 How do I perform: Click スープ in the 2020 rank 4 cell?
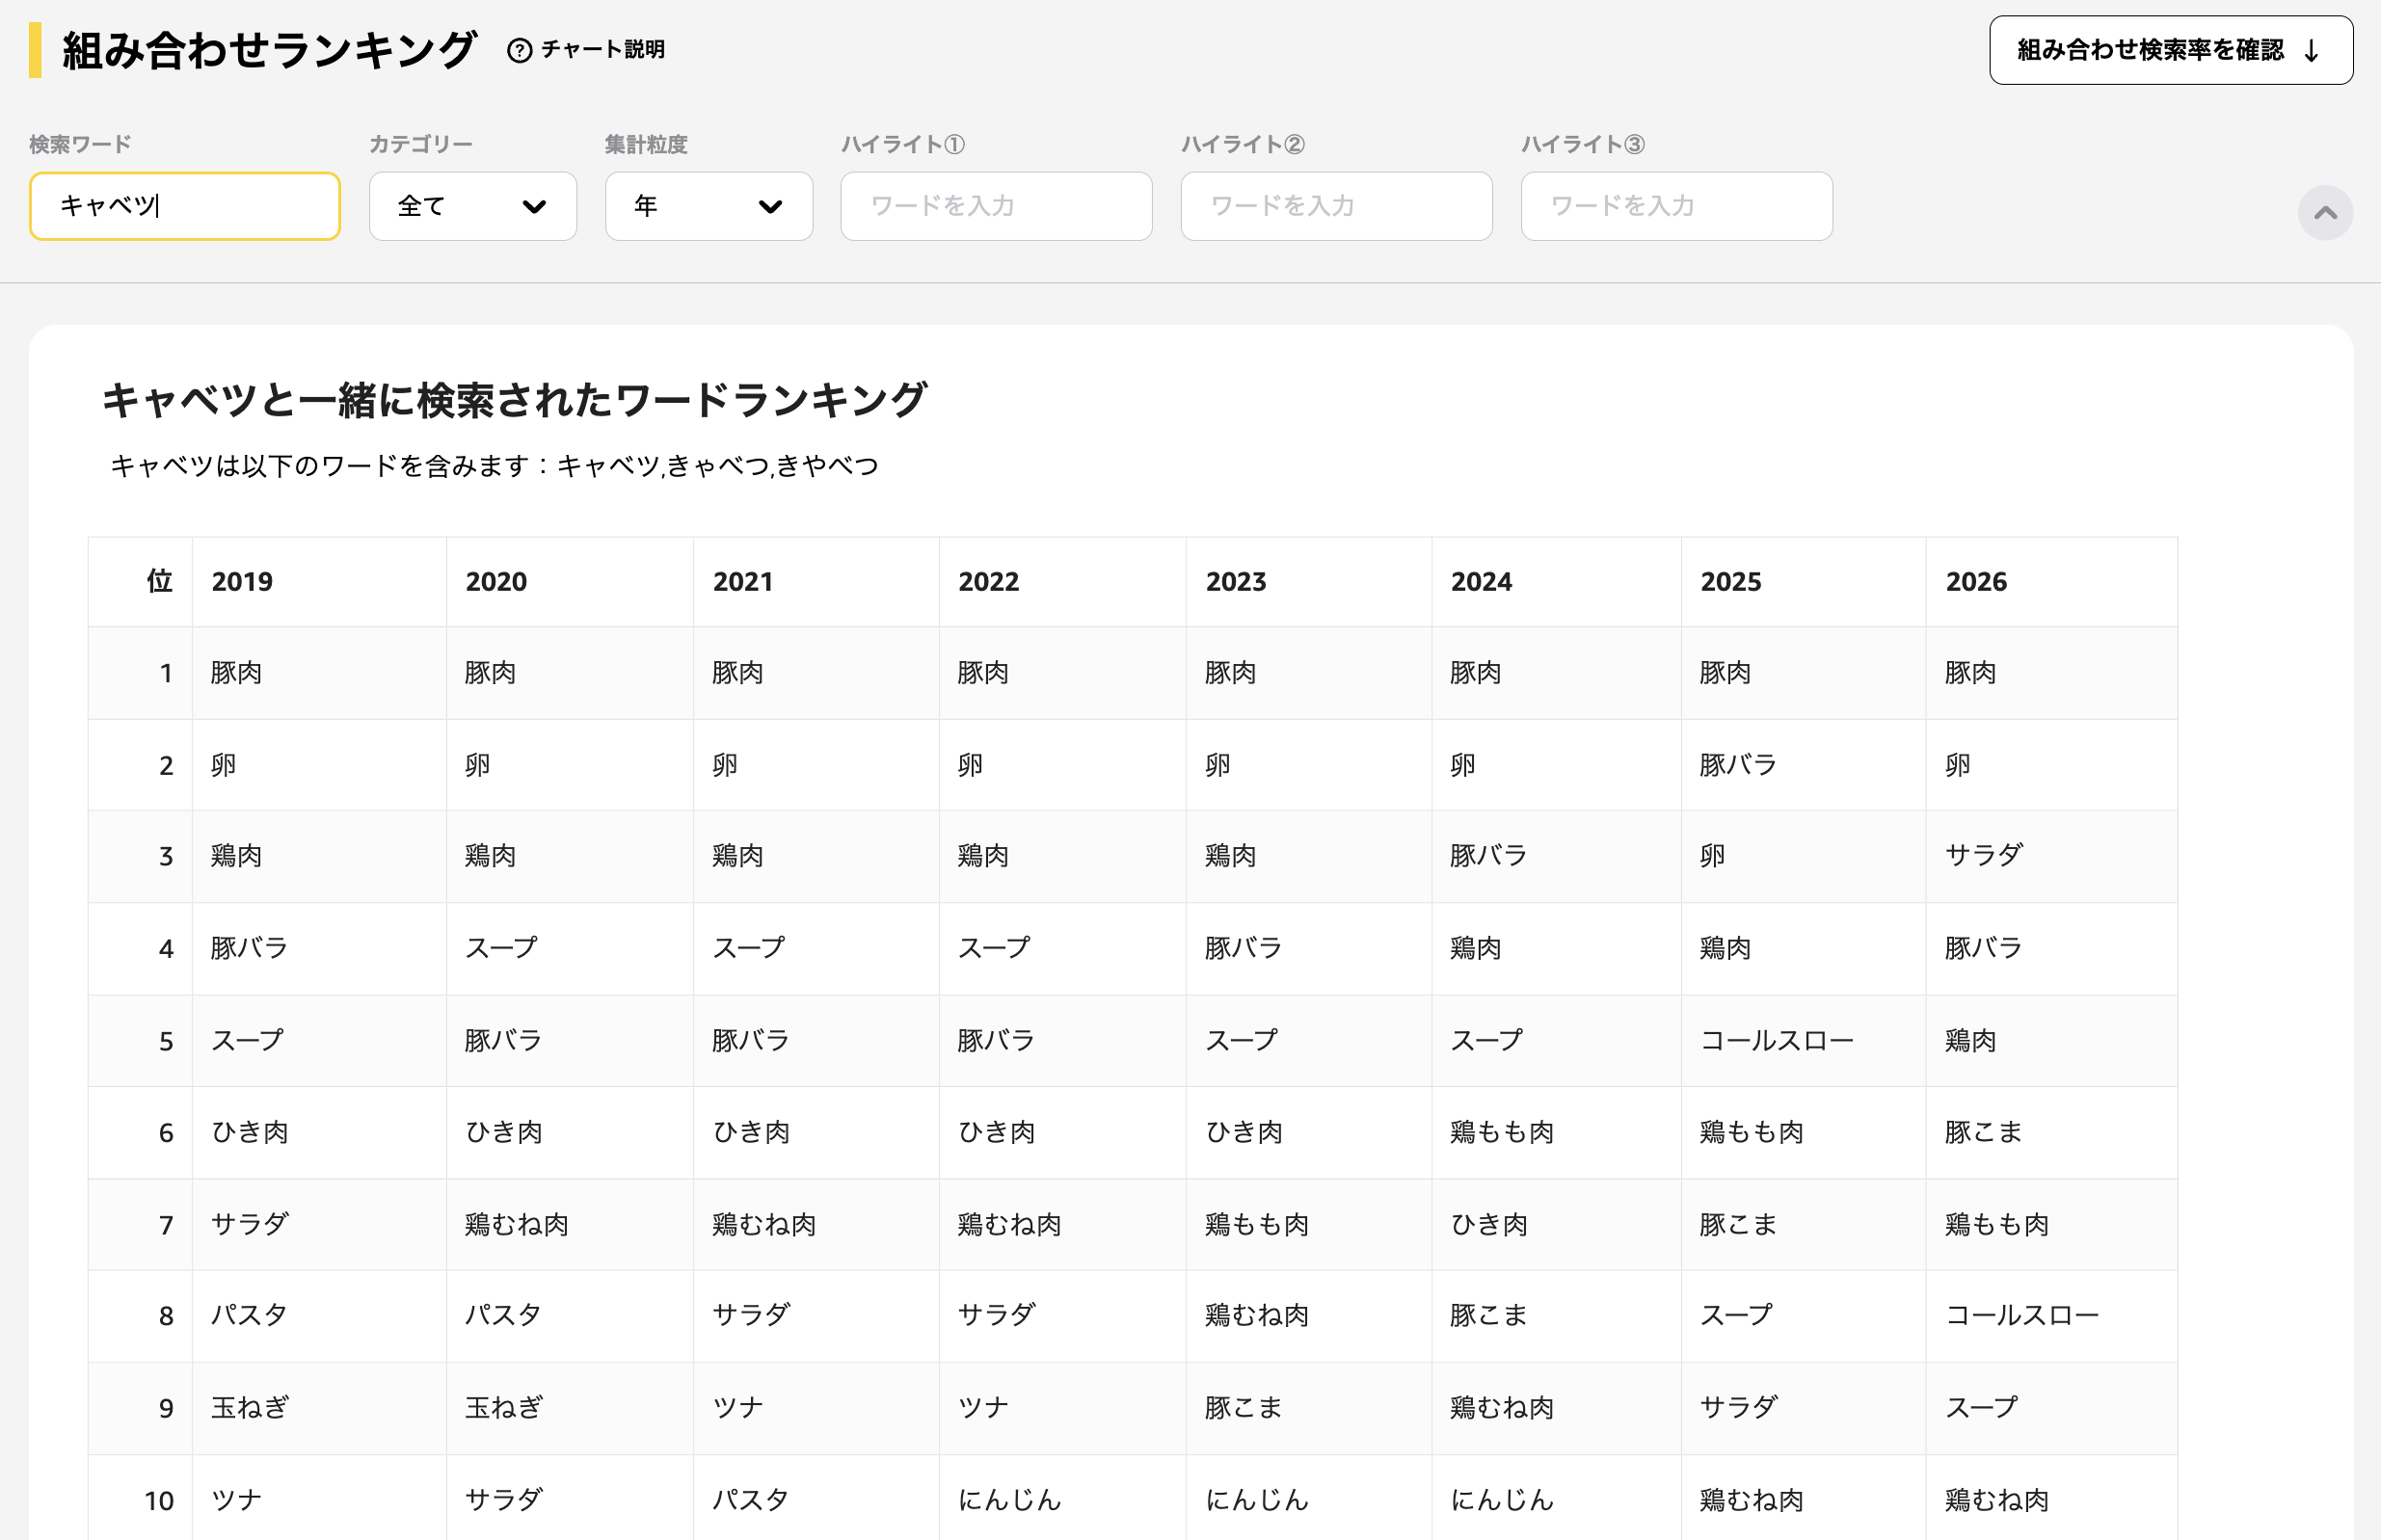[501, 948]
